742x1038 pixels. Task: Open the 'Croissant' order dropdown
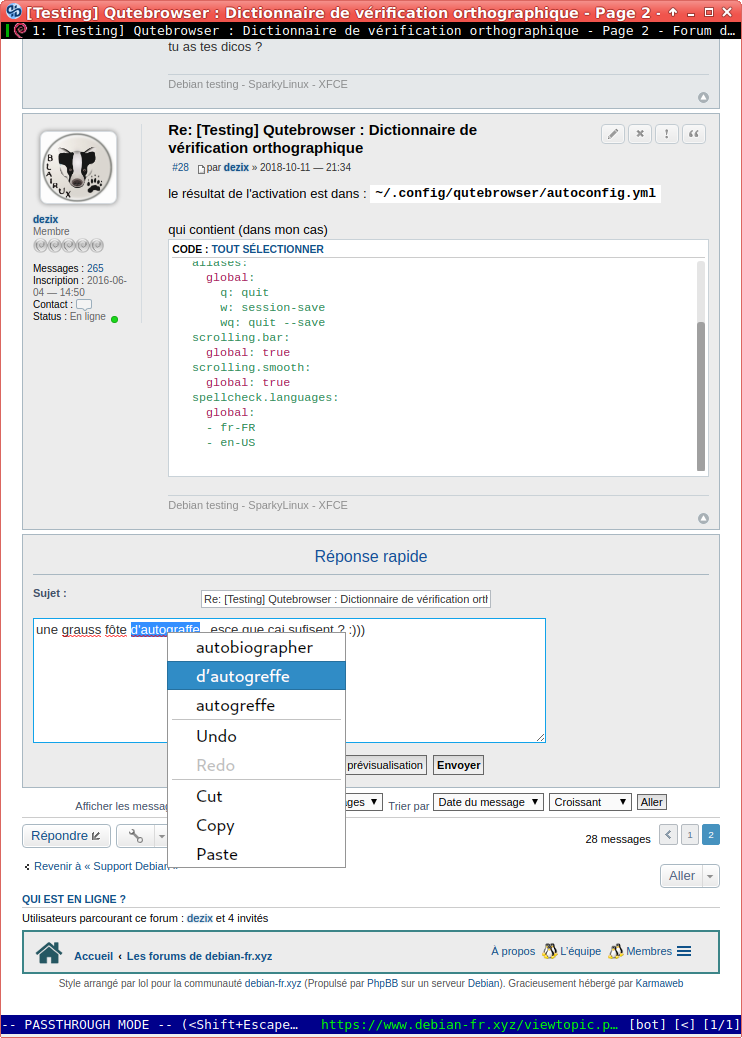tap(590, 802)
